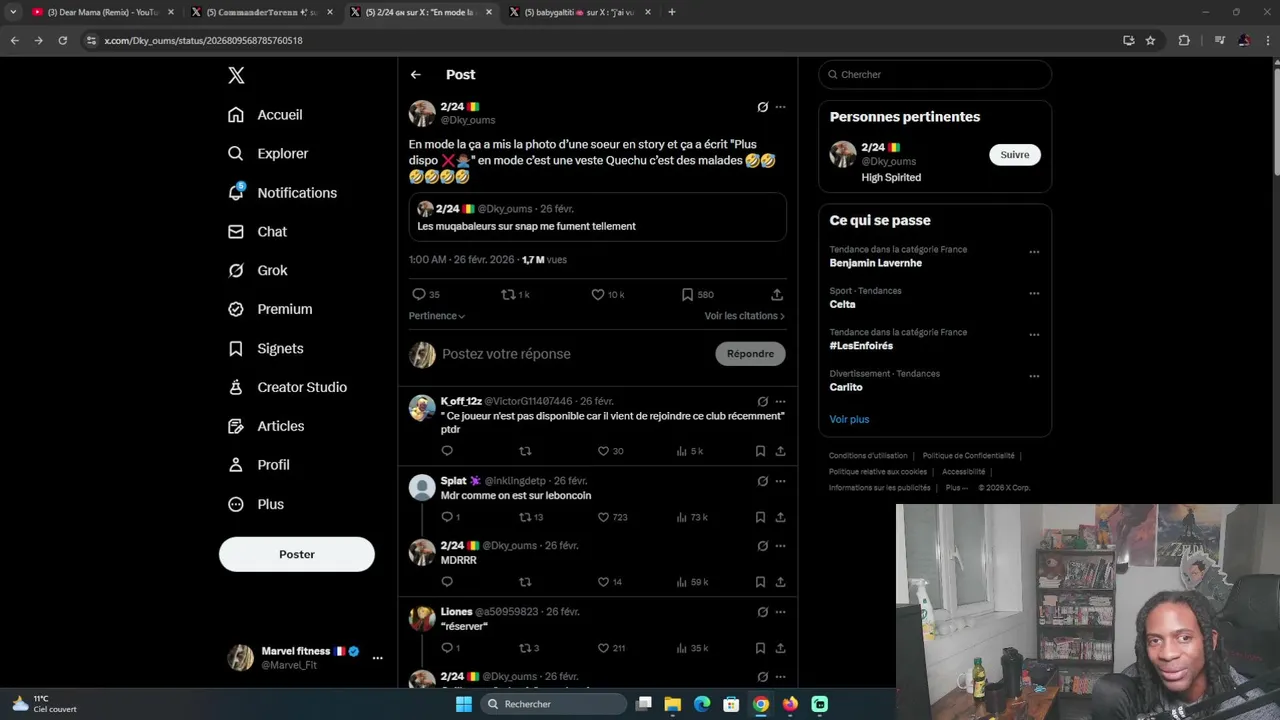Viewport: 1280px width, 720px height.
Task: Click the x.com address bar
Action: [600, 41]
